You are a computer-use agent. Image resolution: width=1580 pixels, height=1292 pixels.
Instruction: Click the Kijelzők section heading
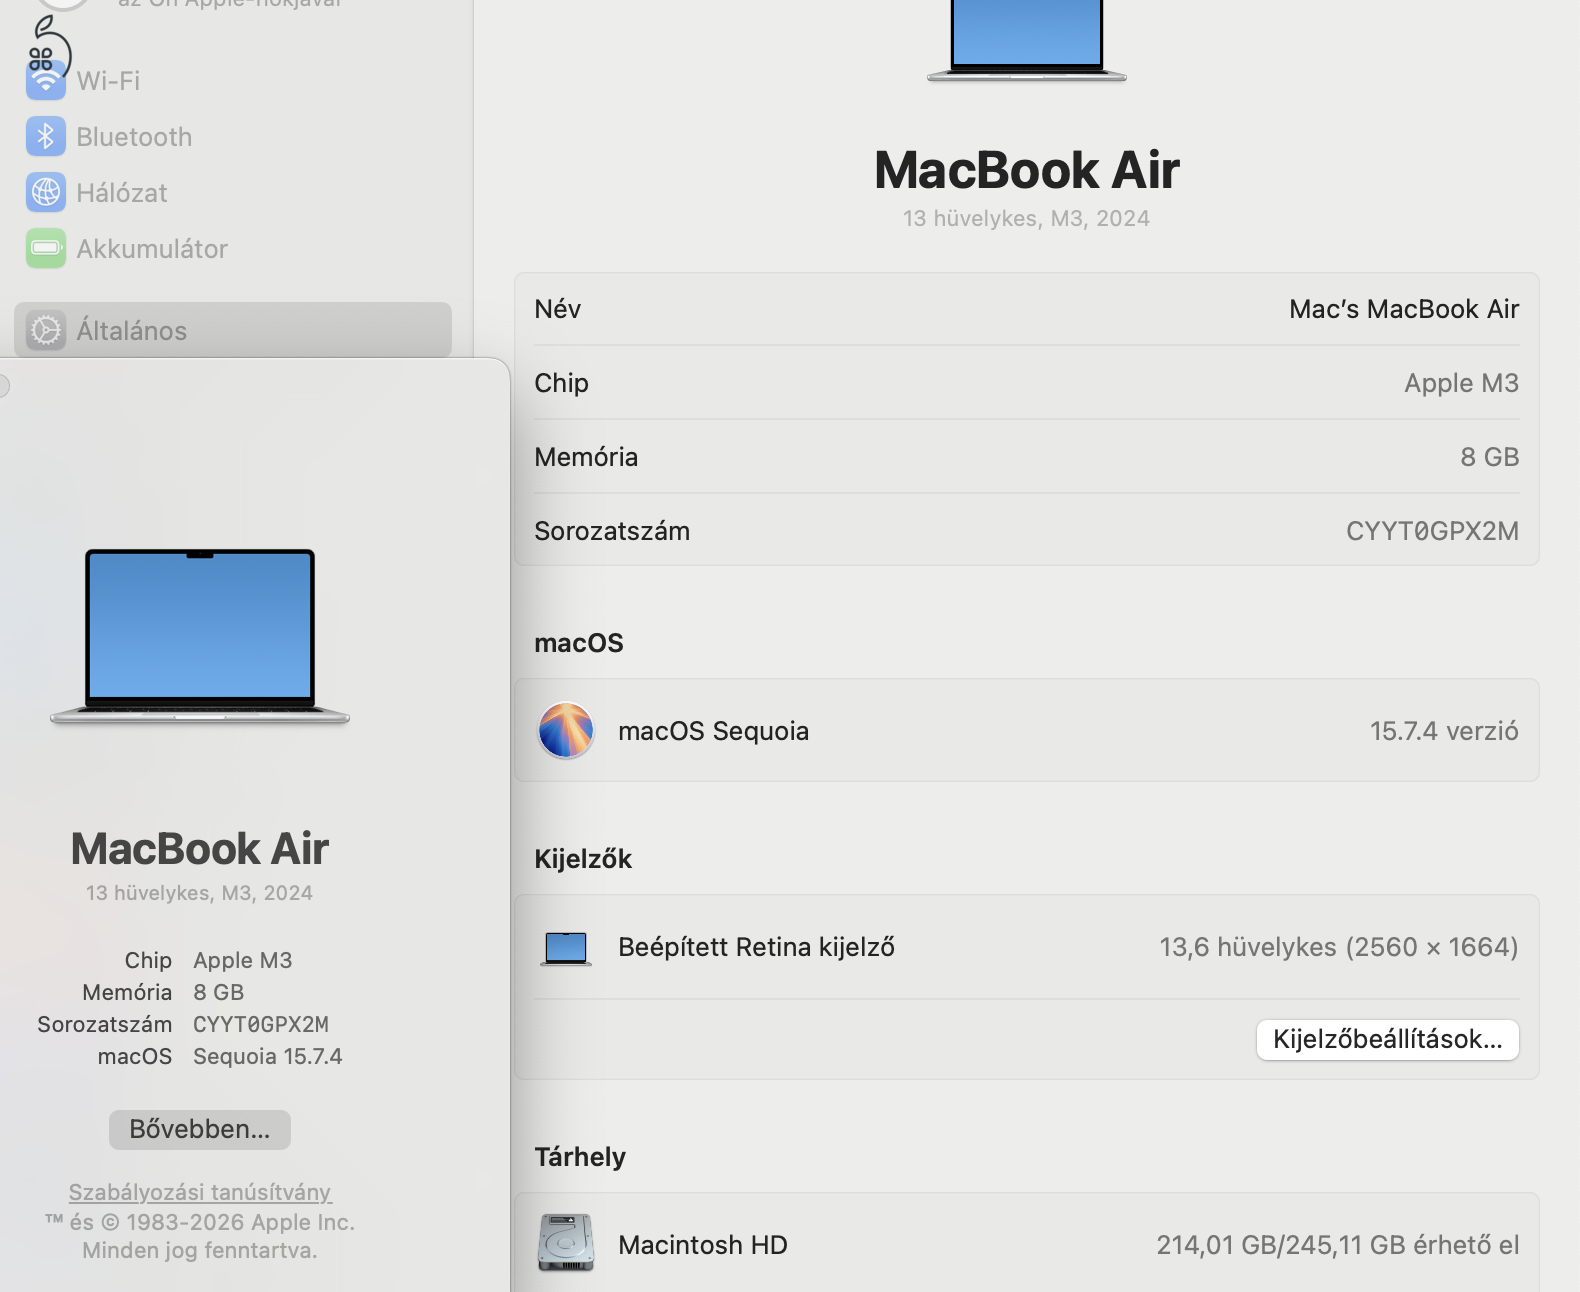pyautogui.click(x=583, y=859)
